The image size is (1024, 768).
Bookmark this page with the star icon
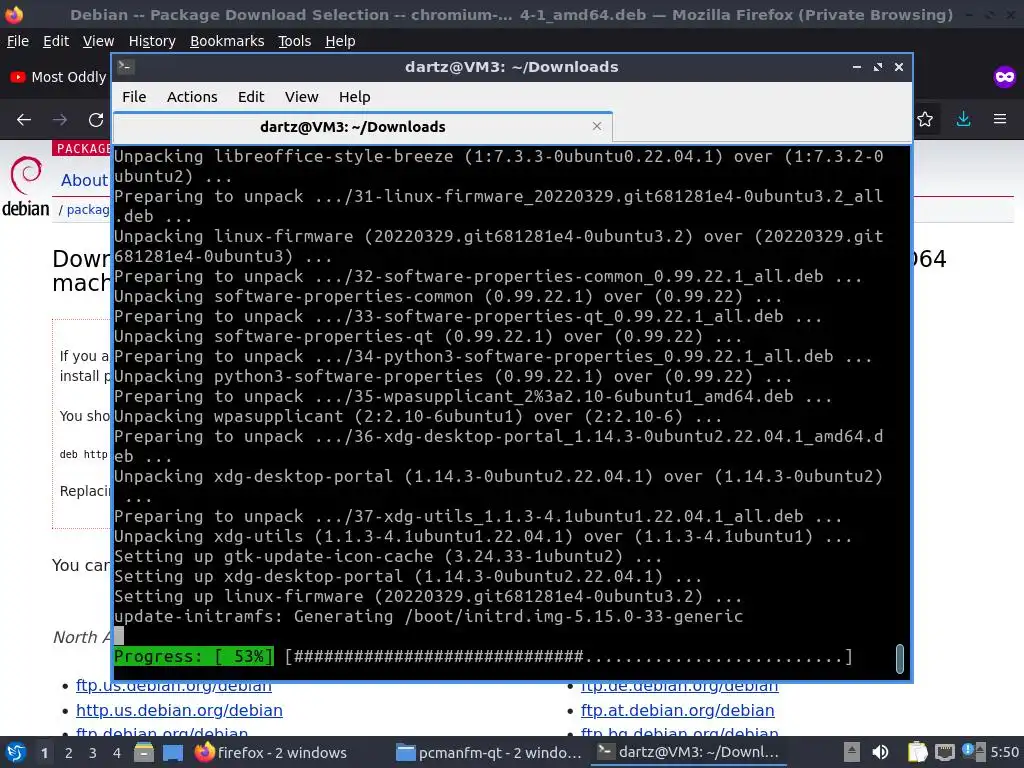[x=925, y=119]
